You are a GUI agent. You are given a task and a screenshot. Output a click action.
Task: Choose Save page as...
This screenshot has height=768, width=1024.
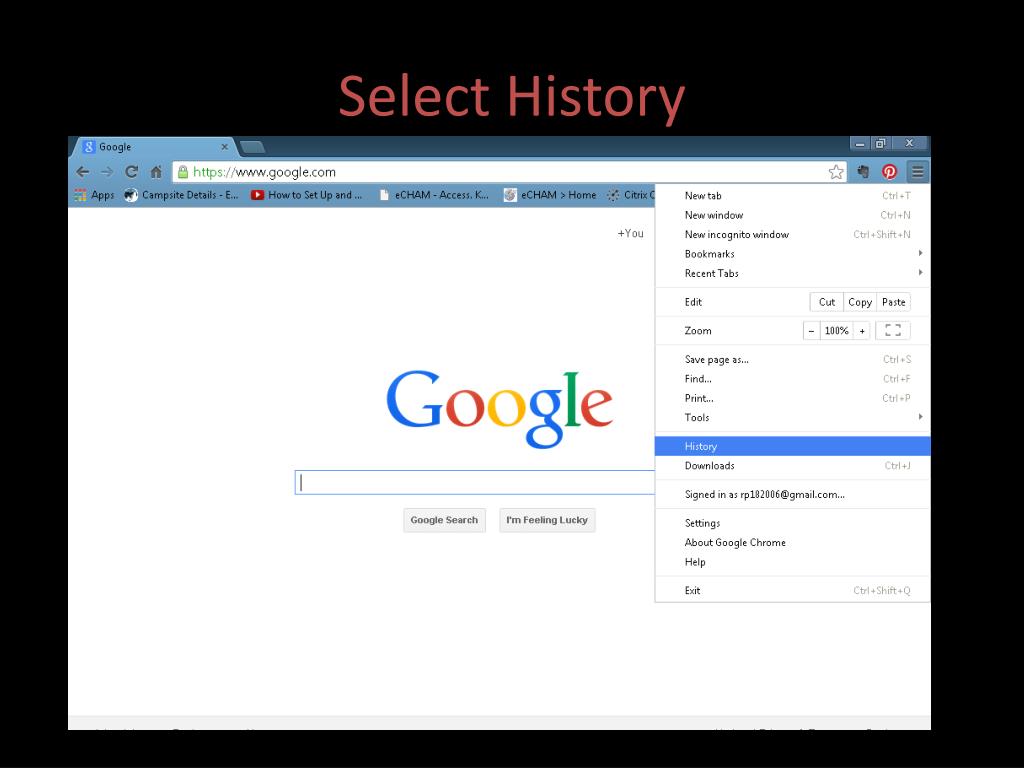pos(793,359)
